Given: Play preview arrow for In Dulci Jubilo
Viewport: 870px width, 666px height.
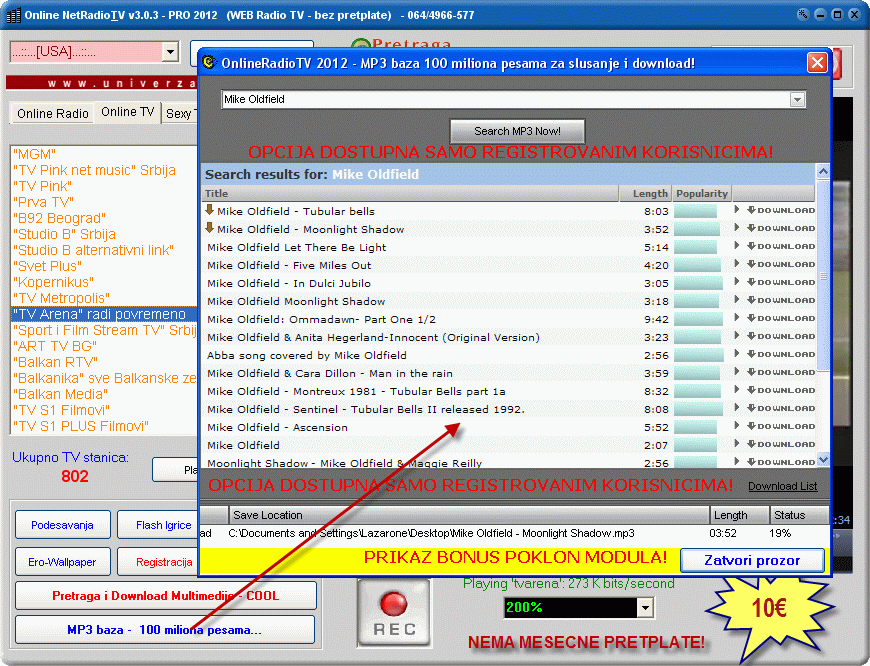Looking at the screenshot, I should click(x=737, y=283).
